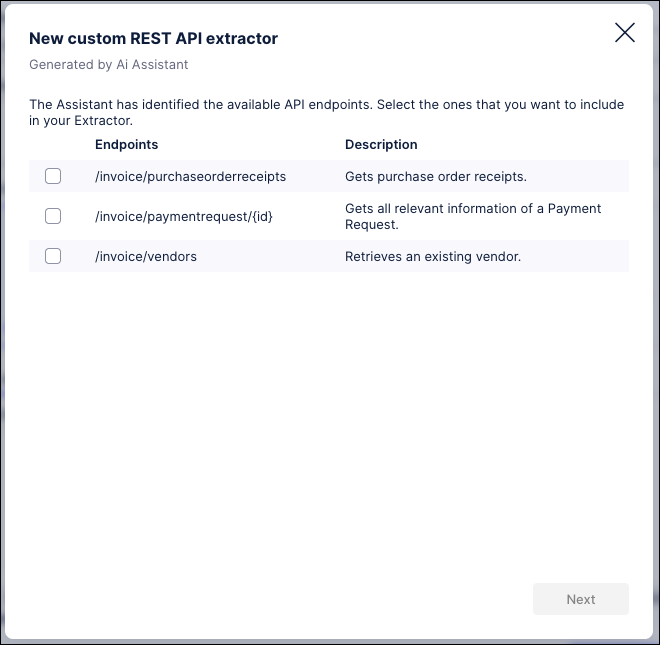The height and width of the screenshot is (645, 660).
Task: Click the 'Retrieves an existing vendor.' description
Action: coord(433,256)
